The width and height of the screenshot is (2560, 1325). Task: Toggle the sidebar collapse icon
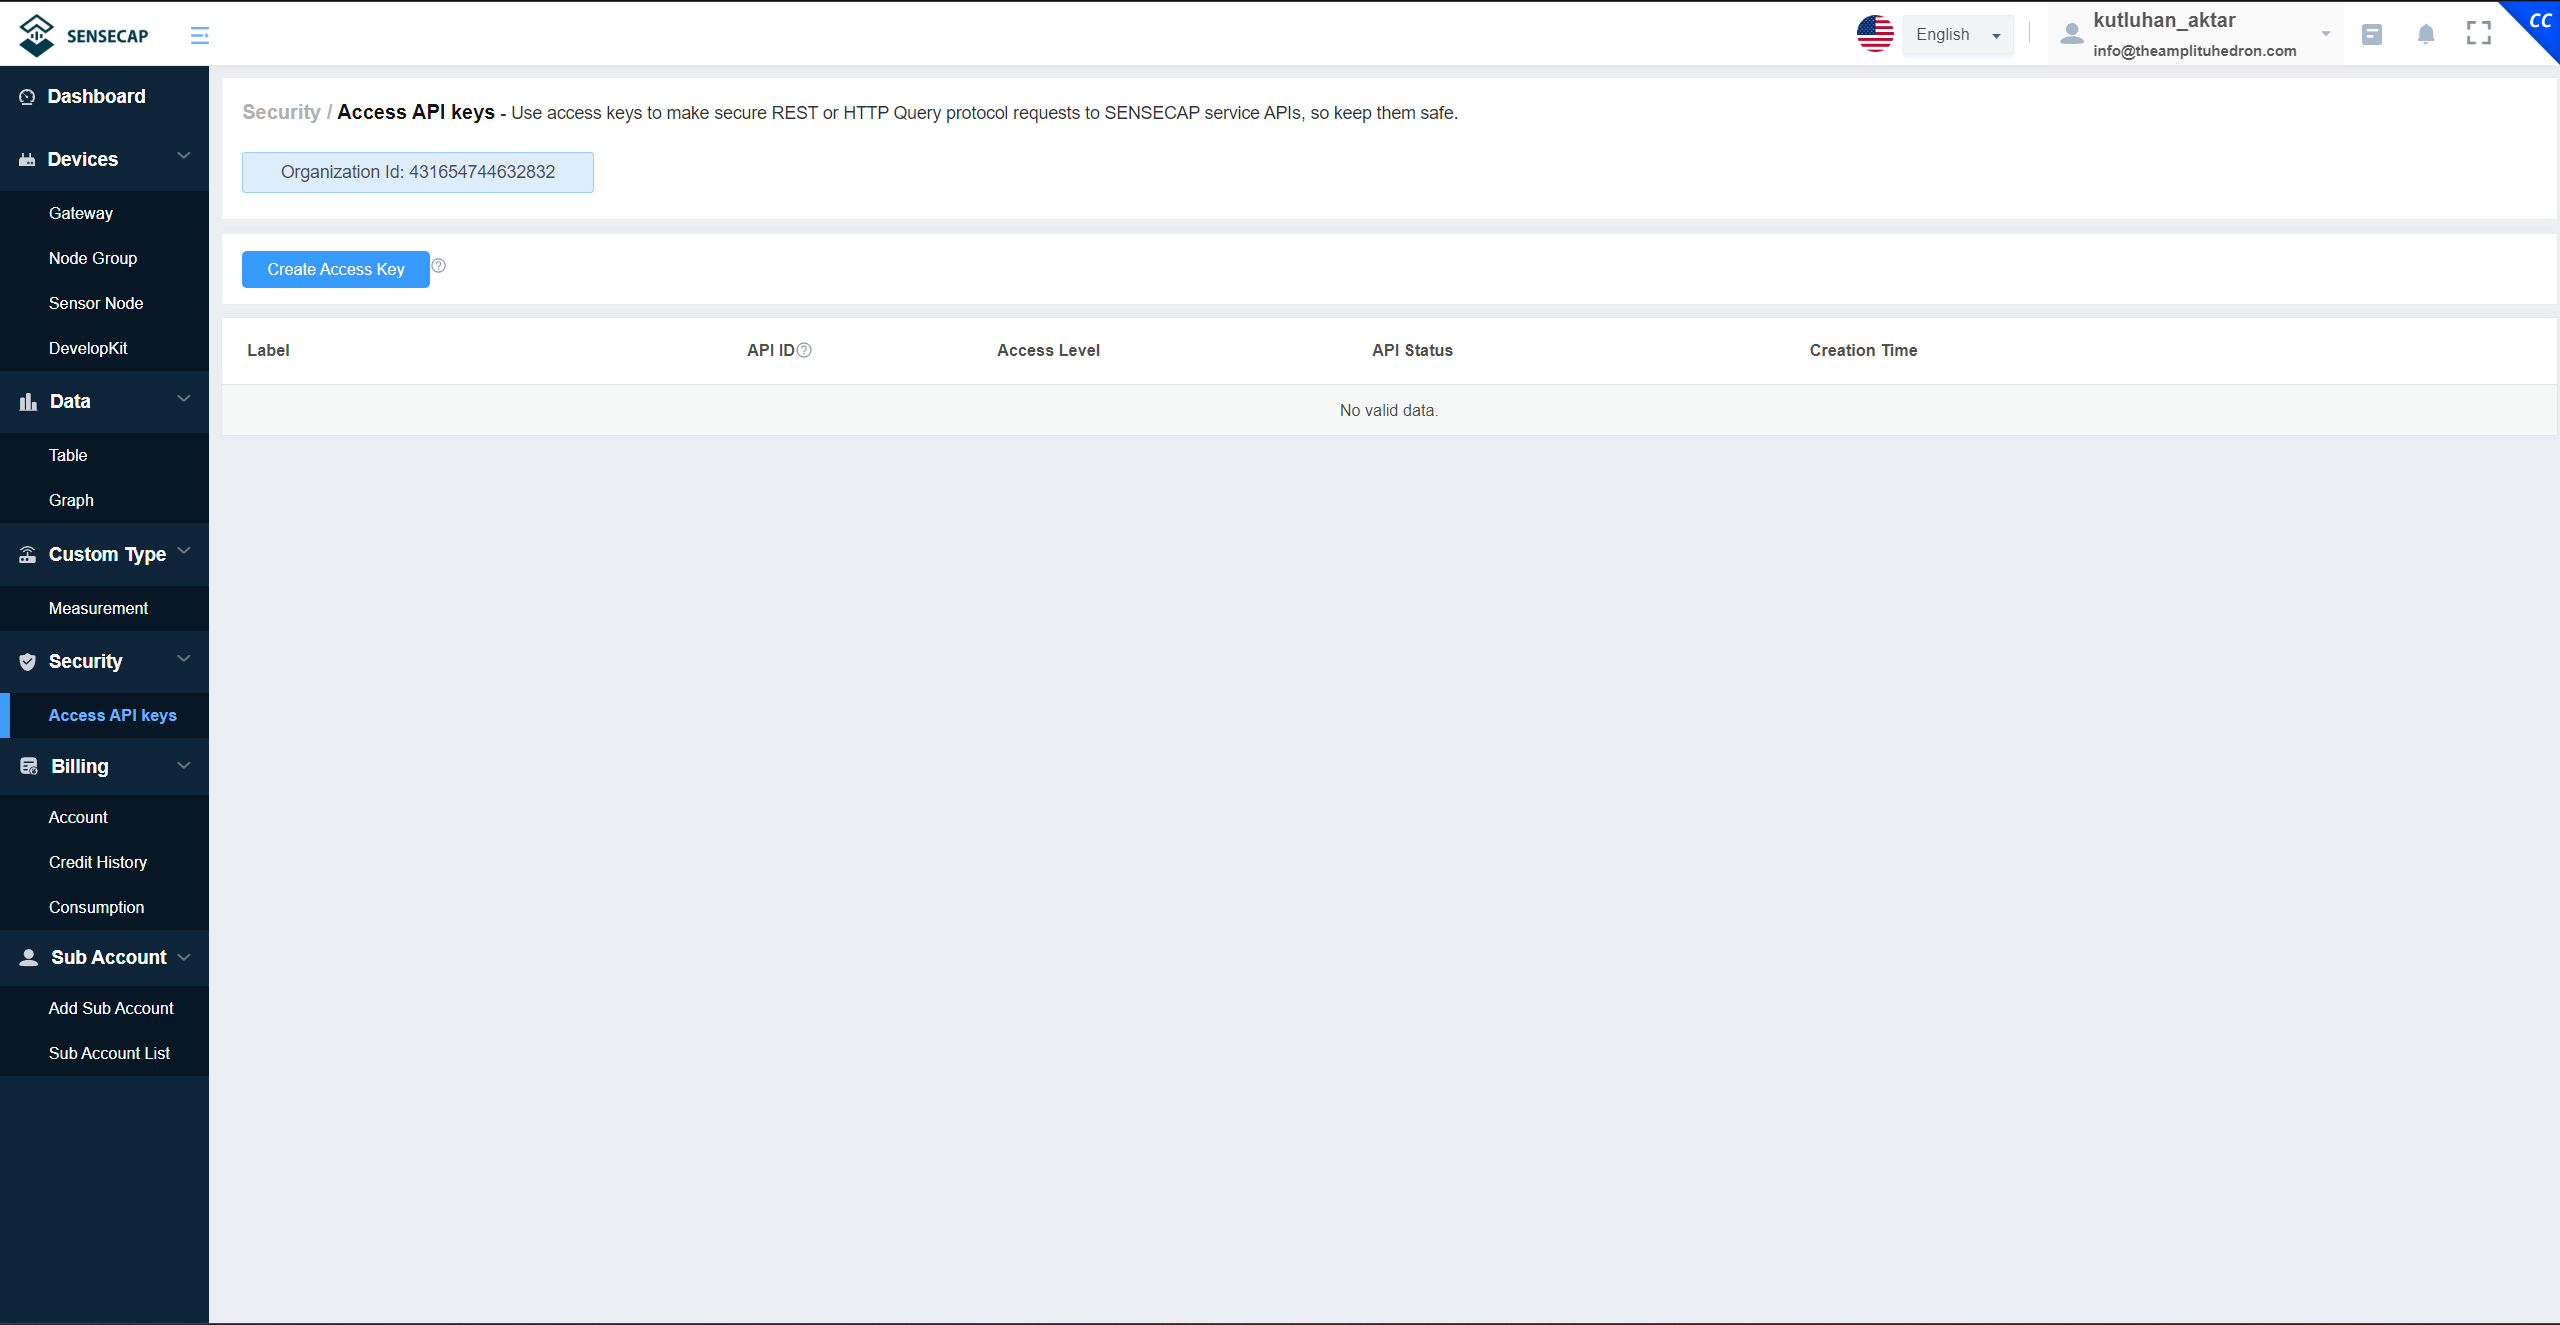point(199,34)
